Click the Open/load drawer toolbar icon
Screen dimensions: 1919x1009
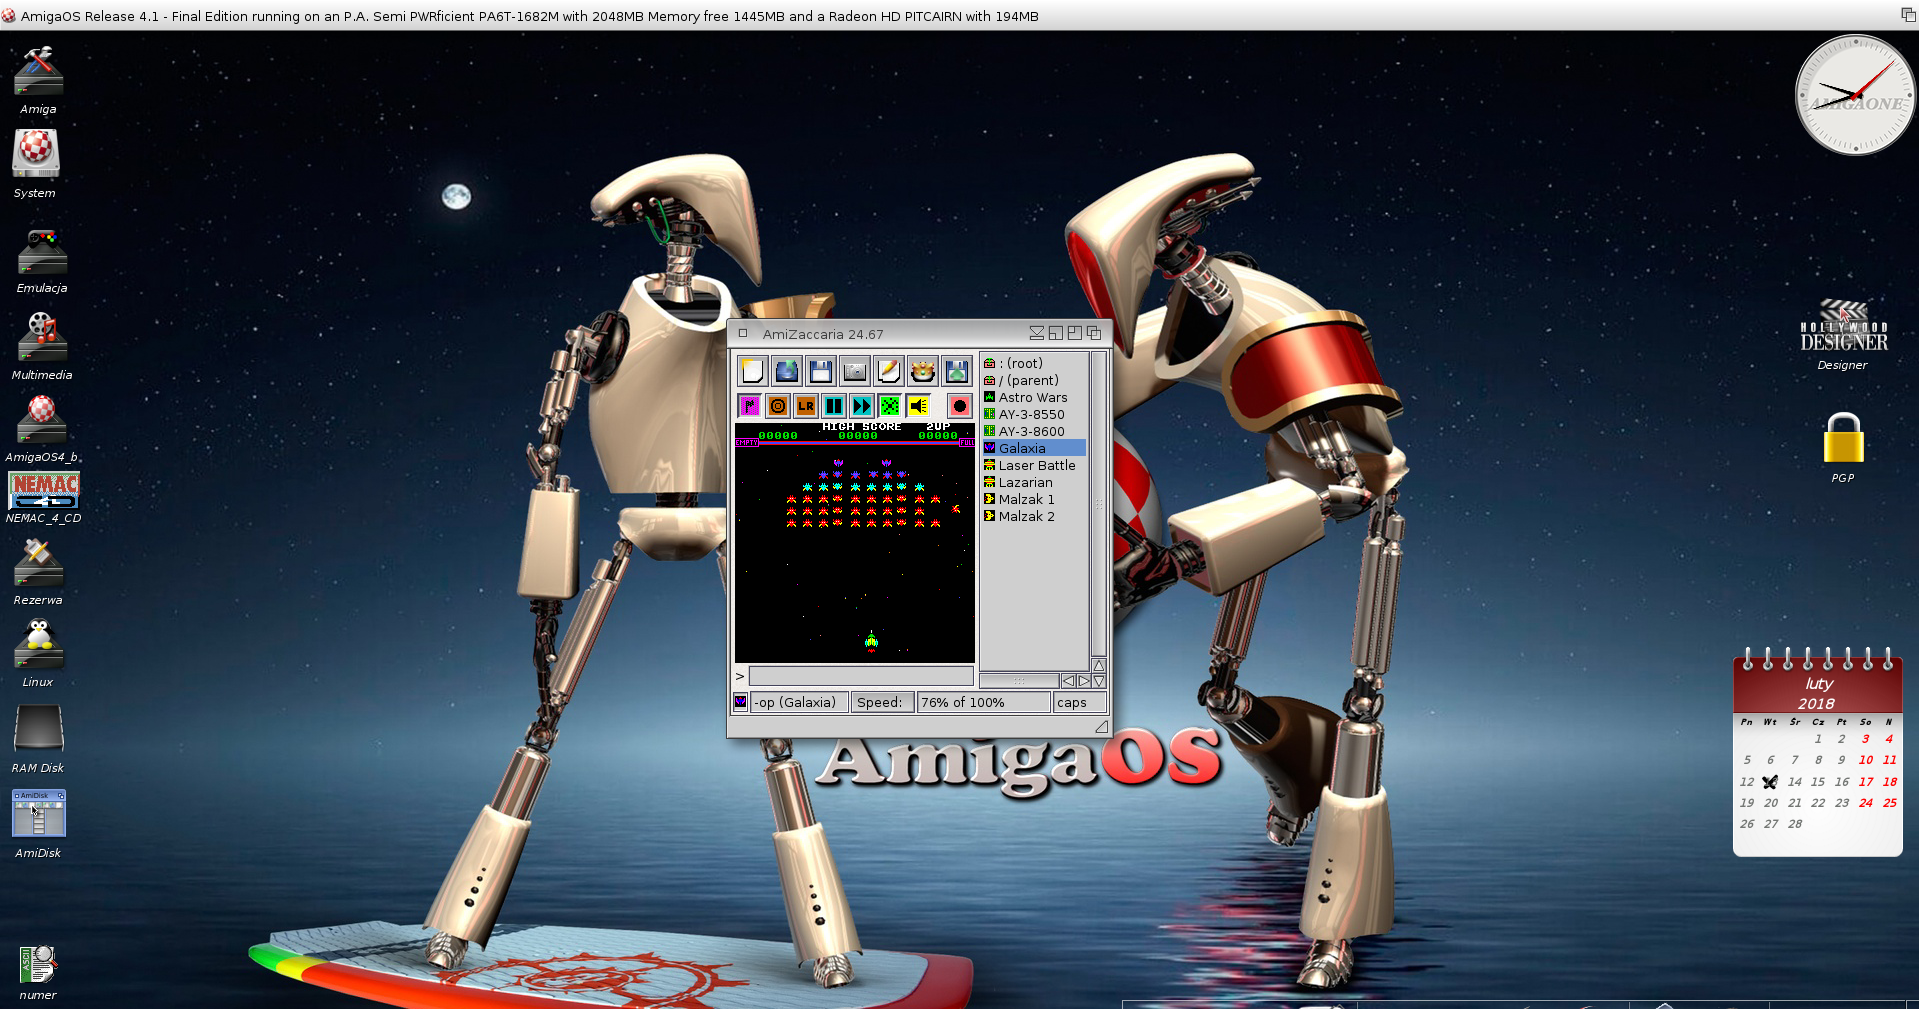(787, 371)
